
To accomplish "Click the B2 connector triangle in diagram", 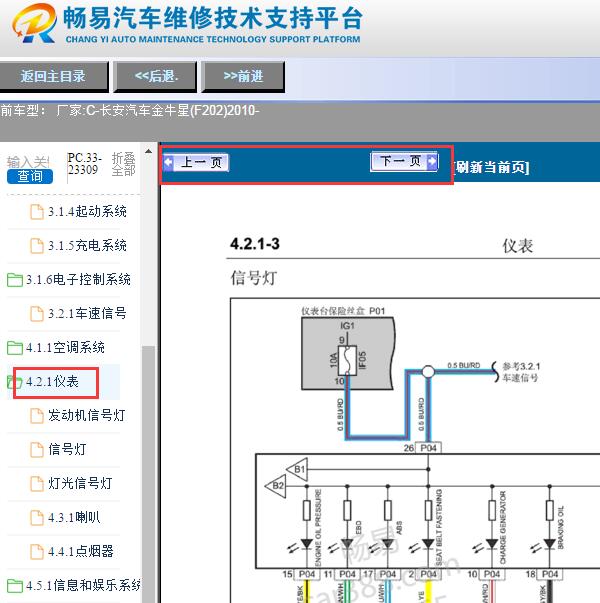I will [276, 486].
